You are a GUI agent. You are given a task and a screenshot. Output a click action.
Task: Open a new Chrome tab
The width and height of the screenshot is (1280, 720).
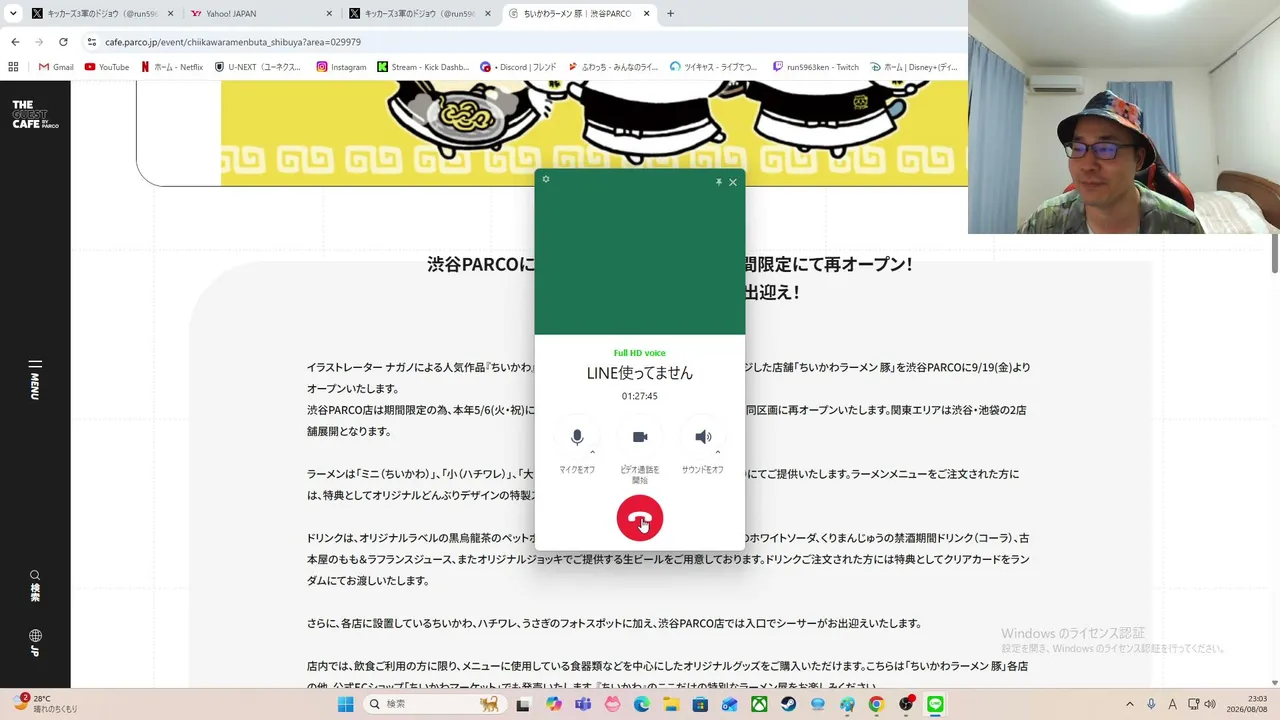coord(670,14)
